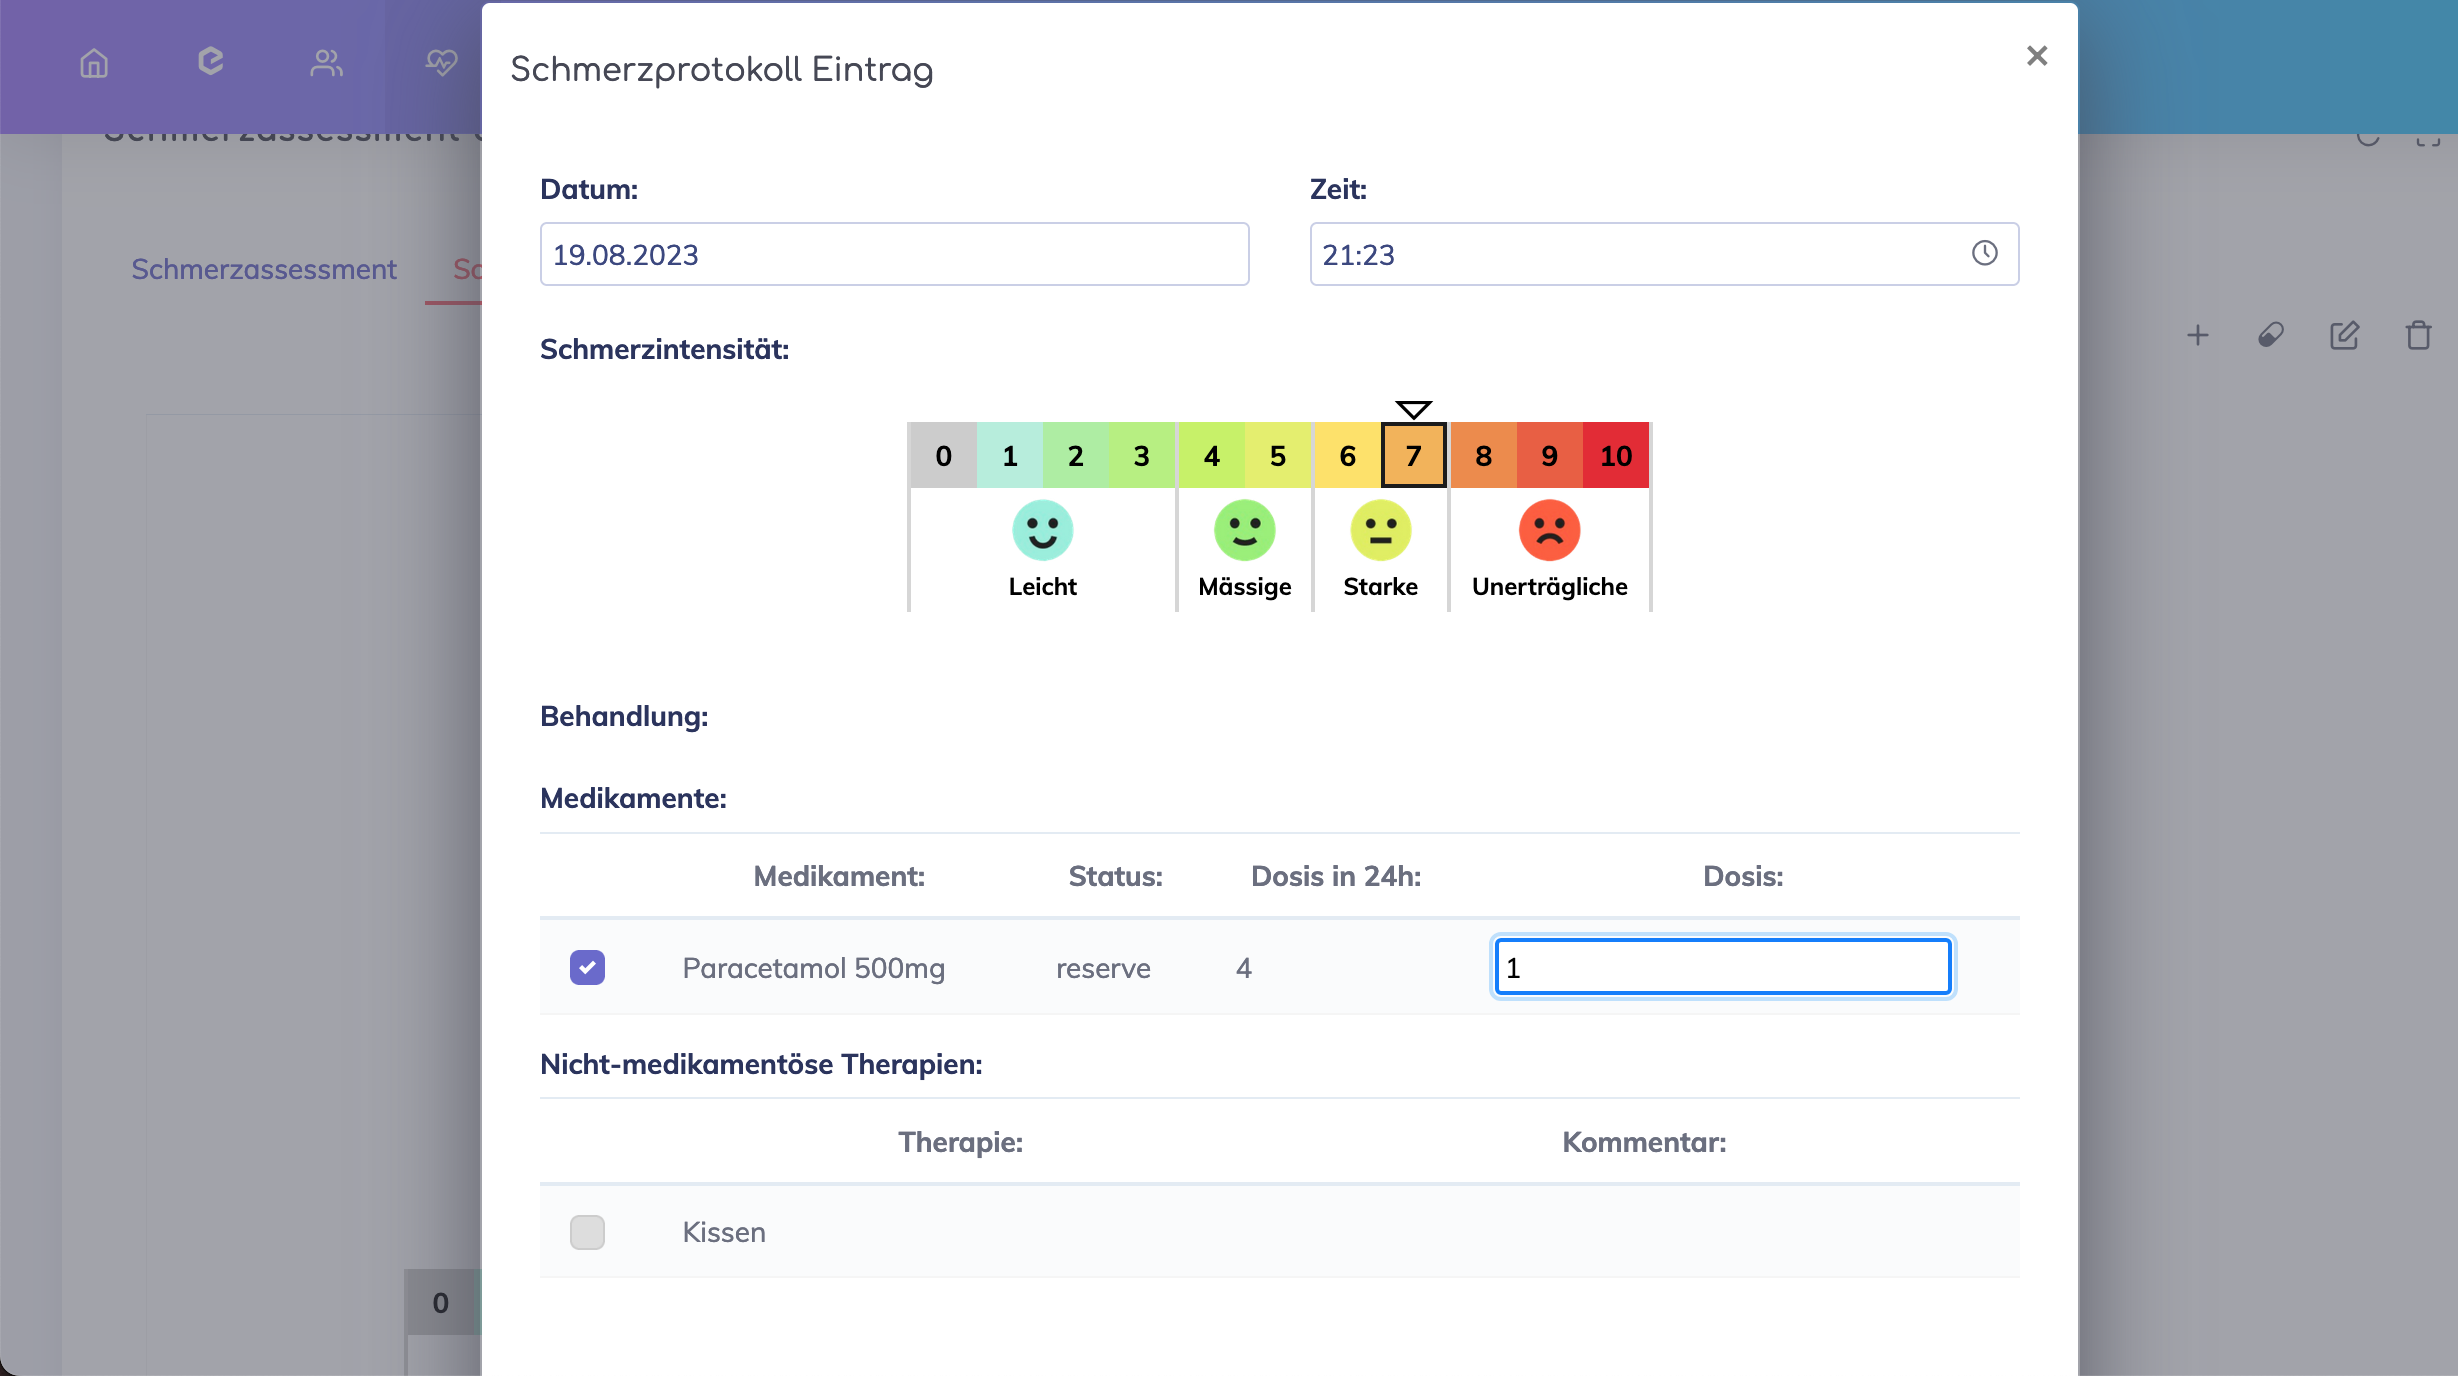The width and height of the screenshot is (2458, 1376).
Task: Select pain intensity 10 on scale
Action: point(1616,456)
